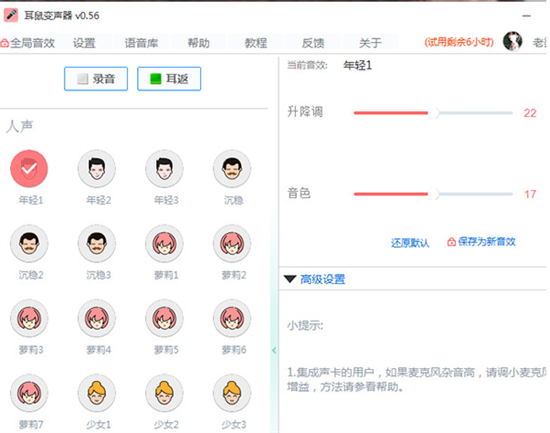Collapse the 高级设置 section triangle
Image resolution: width=550 pixels, height=433 pixels.
(x=290, y=279)
